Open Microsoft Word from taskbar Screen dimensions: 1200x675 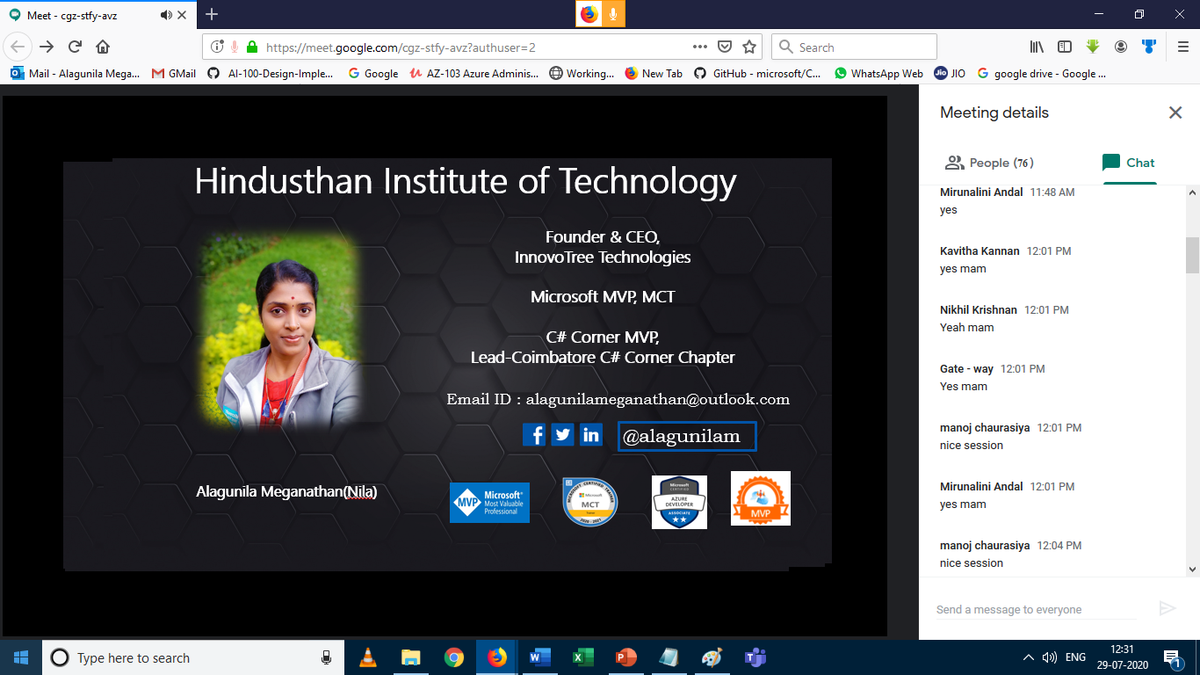coord(540,657)
